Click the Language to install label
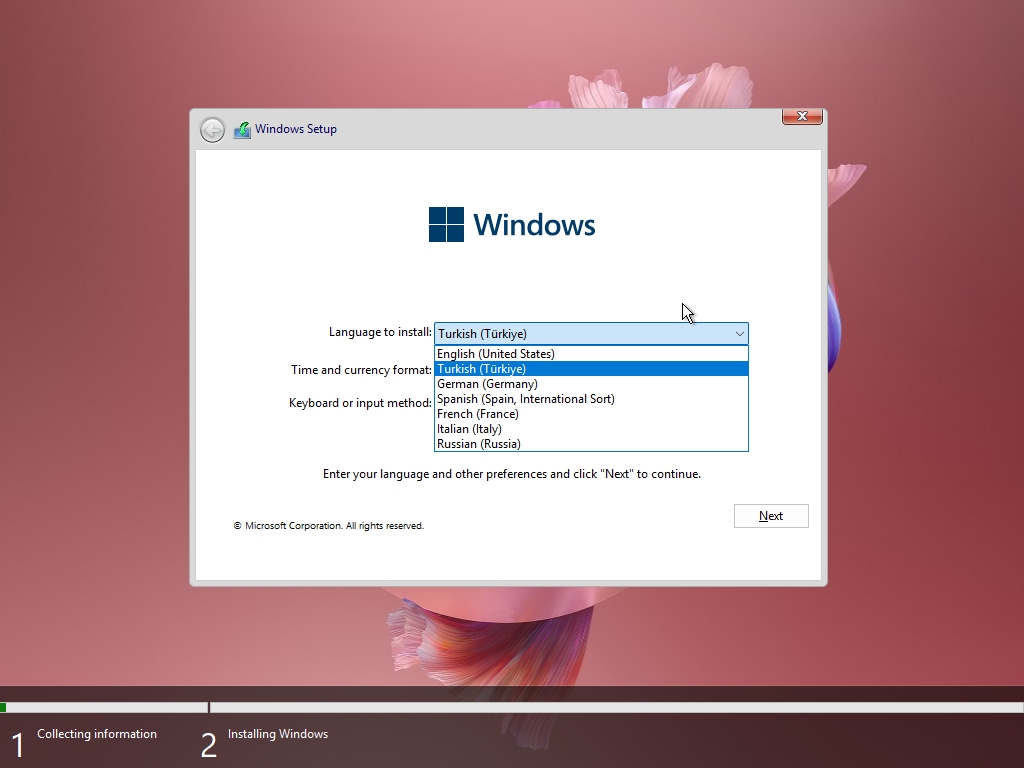This screenshot has height=768, width=1024. [x=380, y=332]
